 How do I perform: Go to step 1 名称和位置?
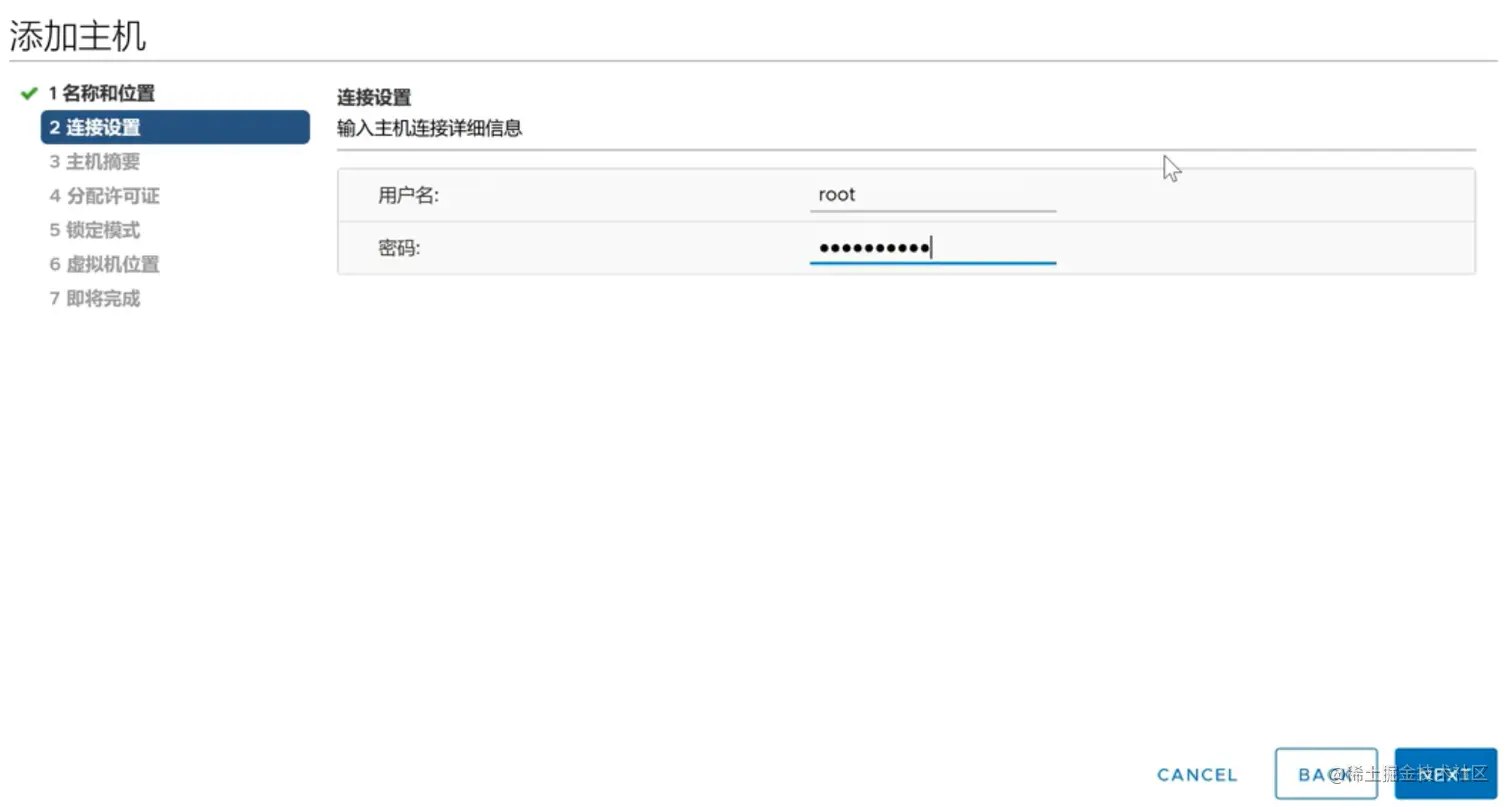[x=102, y=94]
